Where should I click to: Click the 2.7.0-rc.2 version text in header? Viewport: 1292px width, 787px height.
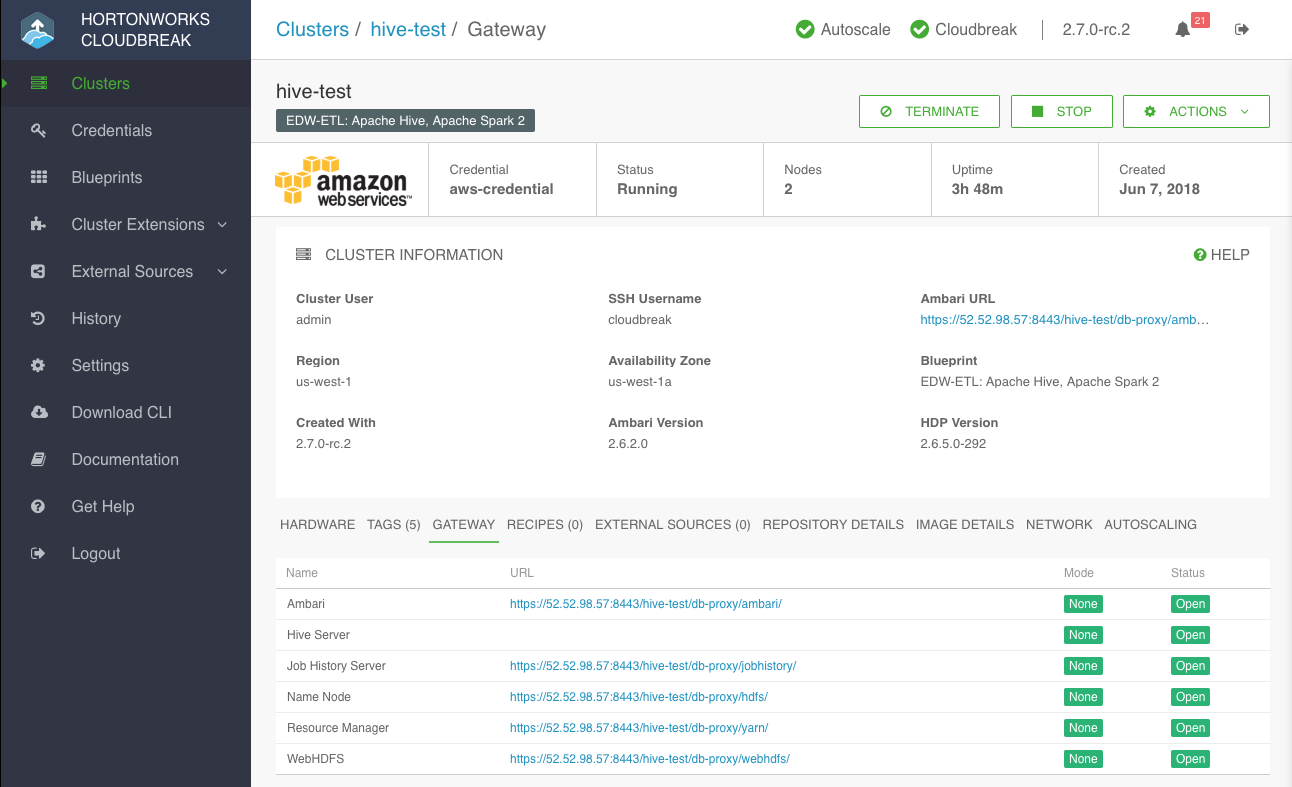[x=1096, y=29]
